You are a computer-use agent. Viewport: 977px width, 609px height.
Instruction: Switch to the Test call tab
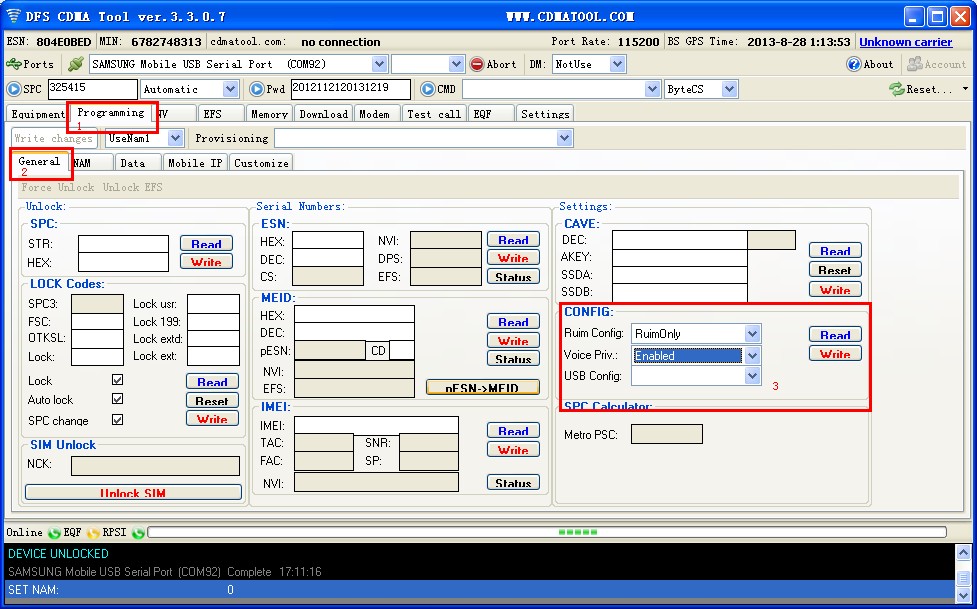(434, 114)
